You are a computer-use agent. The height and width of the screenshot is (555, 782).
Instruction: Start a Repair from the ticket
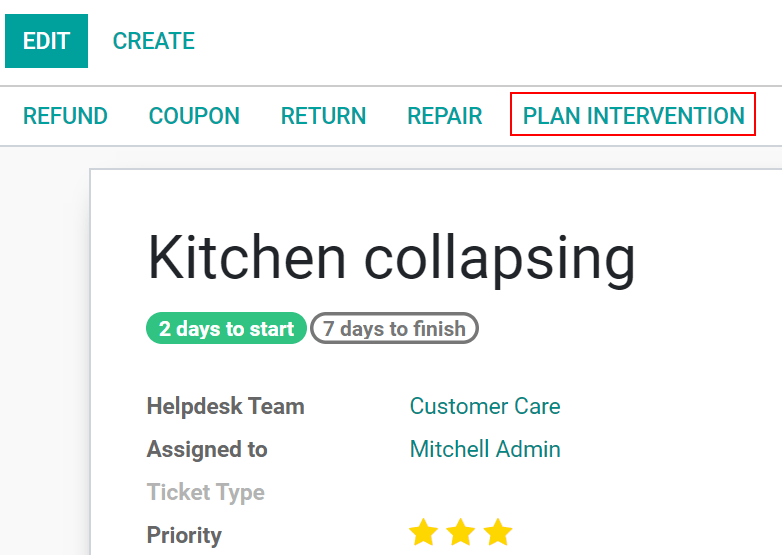click(445, 116)
